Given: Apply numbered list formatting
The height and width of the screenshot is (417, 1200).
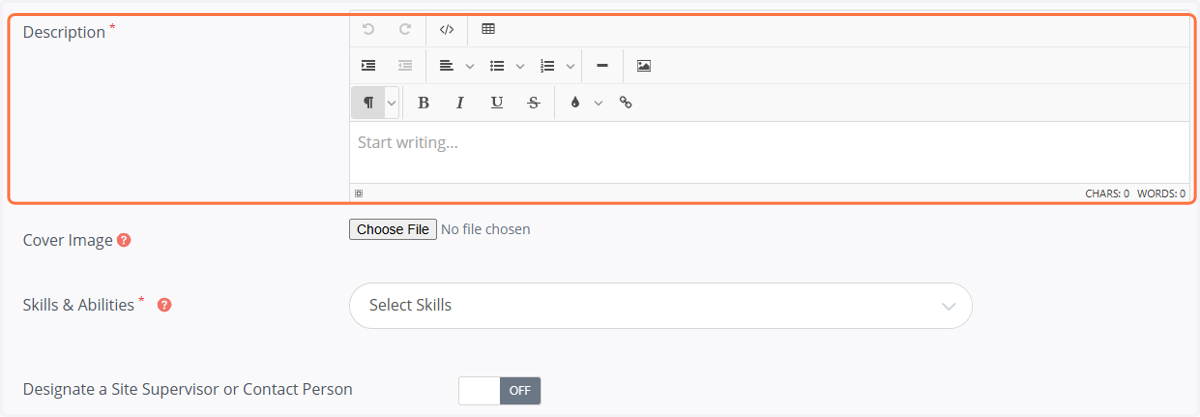Looking at the screenshot, I should [547, 66].
